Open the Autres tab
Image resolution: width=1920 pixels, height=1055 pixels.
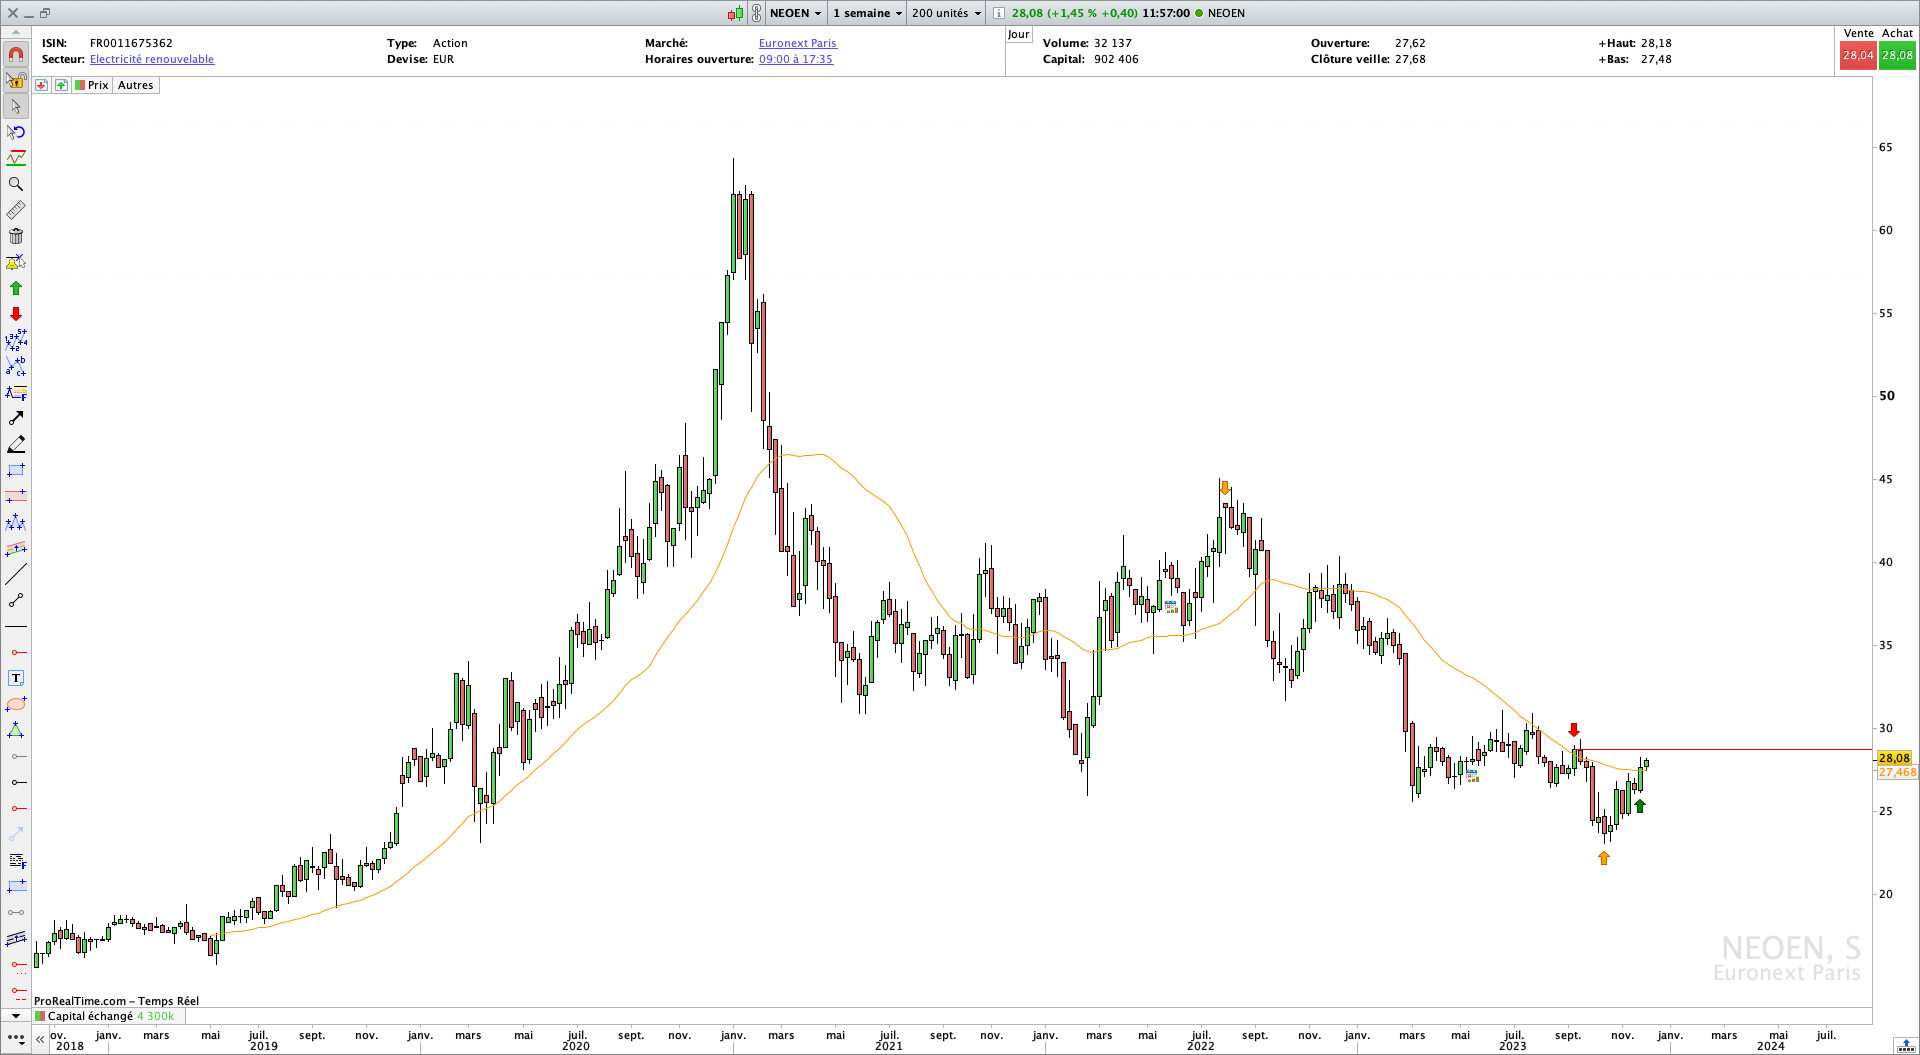136,85
